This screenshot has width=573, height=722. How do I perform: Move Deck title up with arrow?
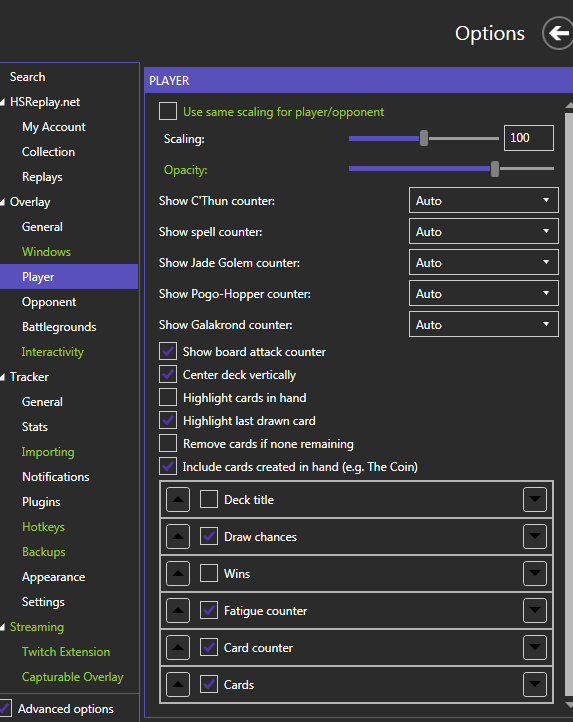point(178,500)
